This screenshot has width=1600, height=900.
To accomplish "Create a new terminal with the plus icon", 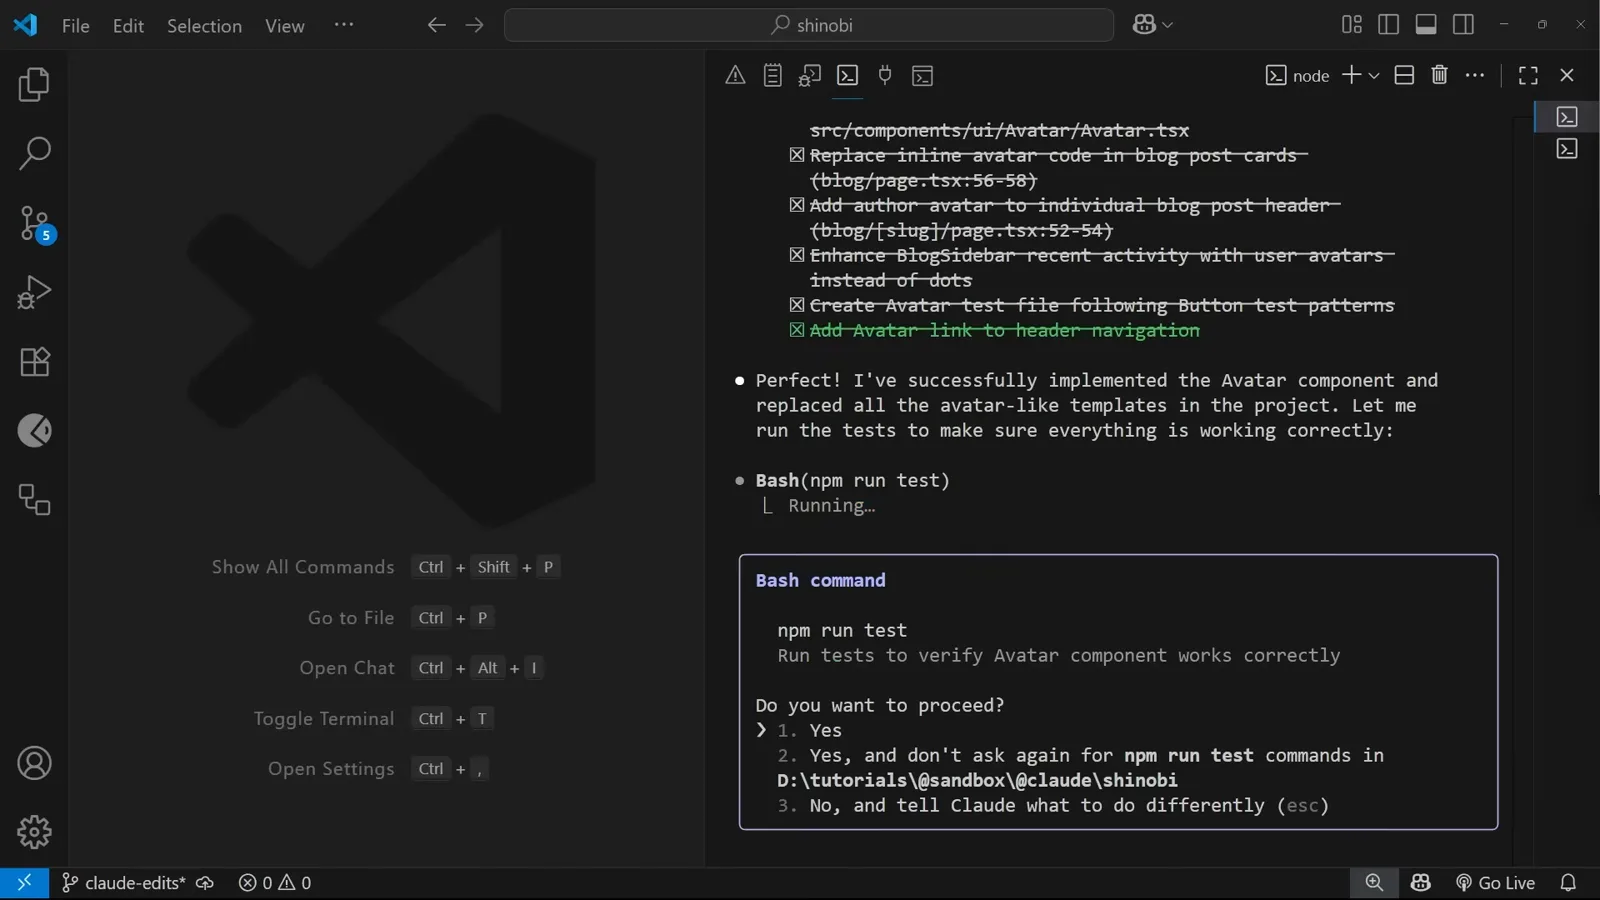I will coord(1351,75).
